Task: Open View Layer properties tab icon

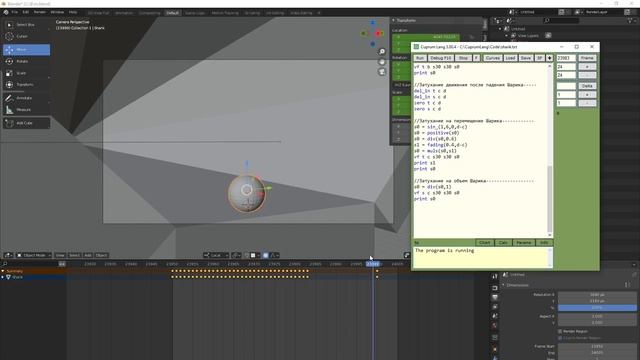Action: [x=495, y=307]
